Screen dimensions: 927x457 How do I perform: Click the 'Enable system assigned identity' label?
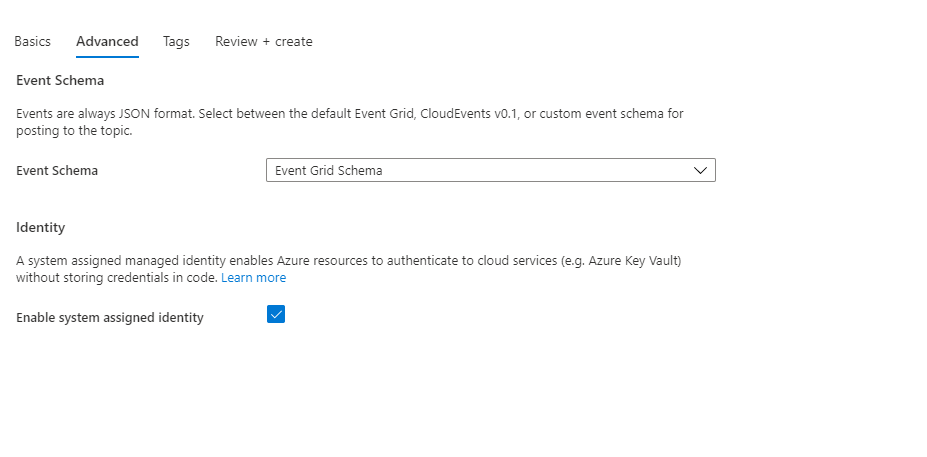110,318
